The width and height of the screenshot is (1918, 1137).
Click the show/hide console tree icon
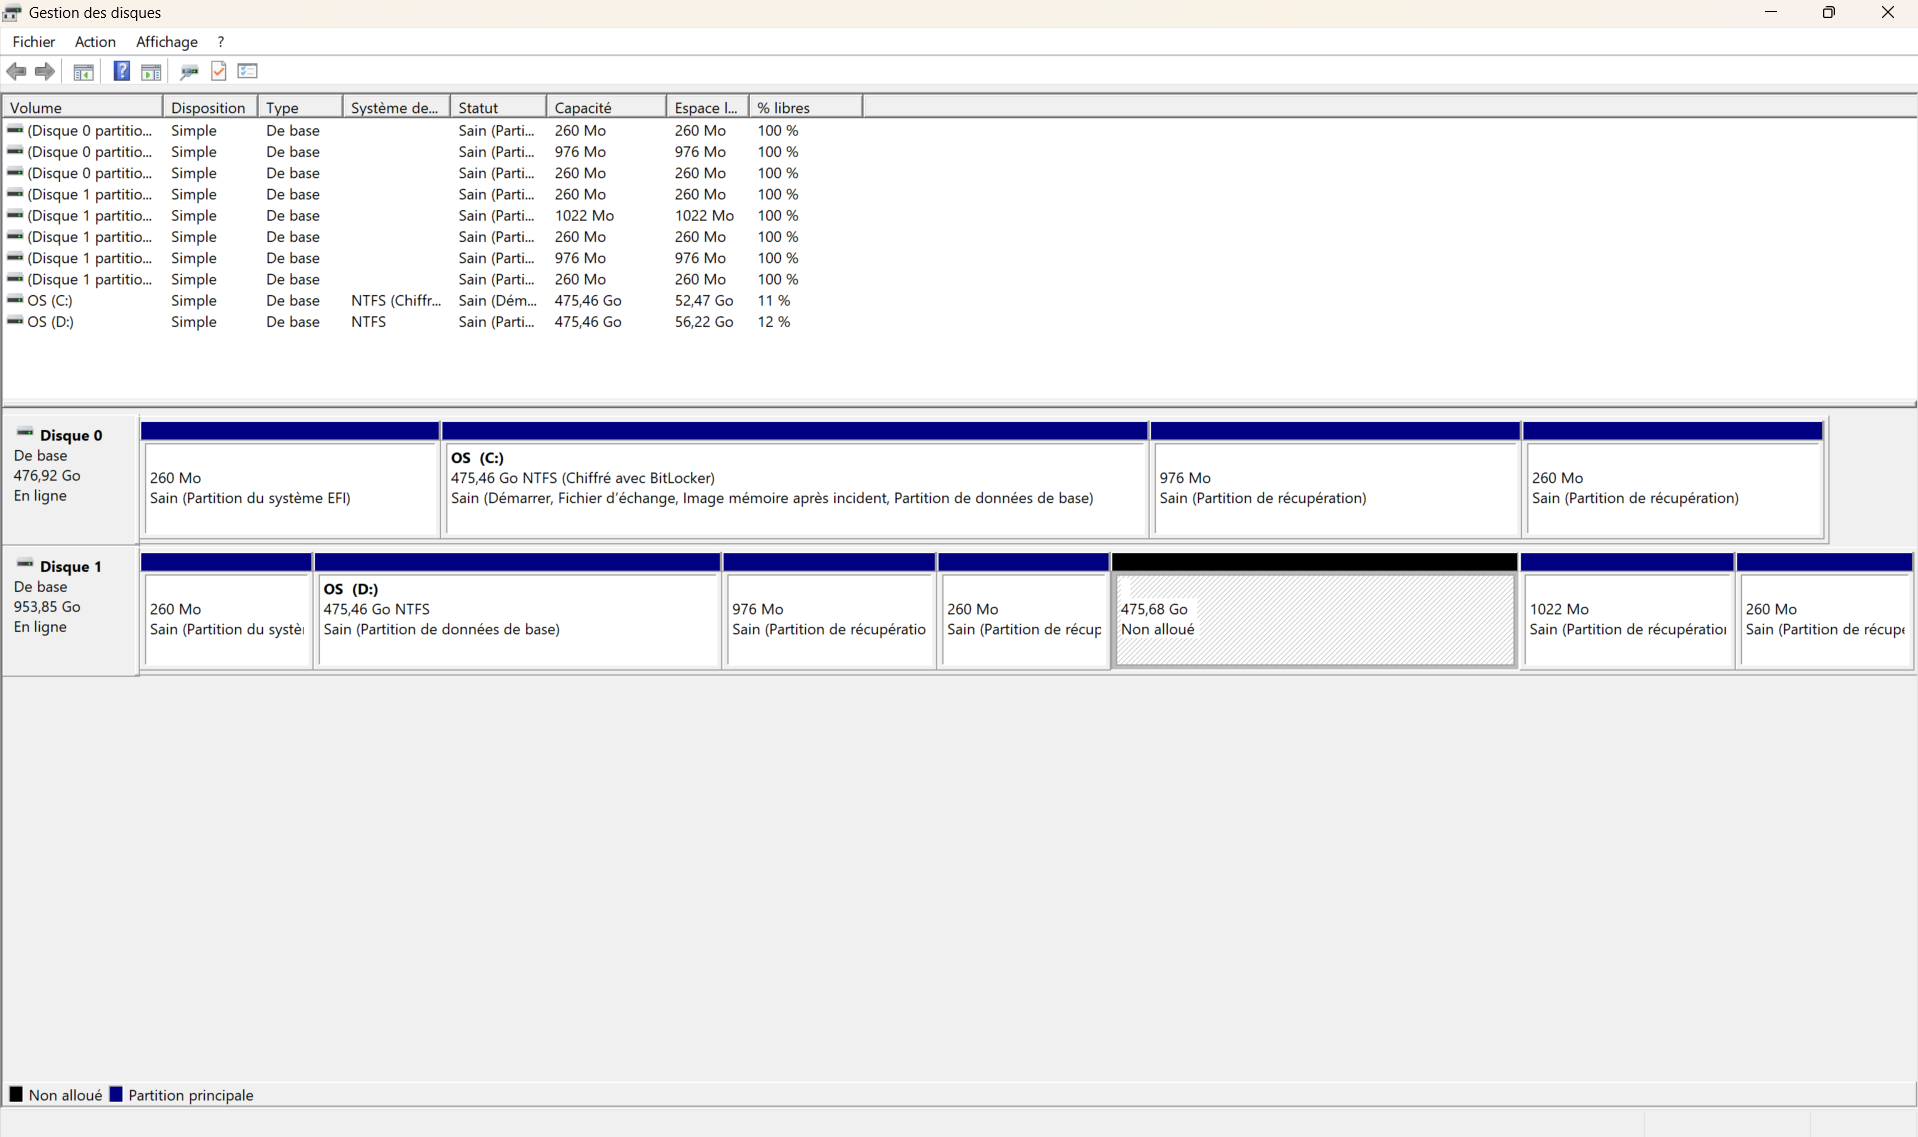[x=84, y=71]
